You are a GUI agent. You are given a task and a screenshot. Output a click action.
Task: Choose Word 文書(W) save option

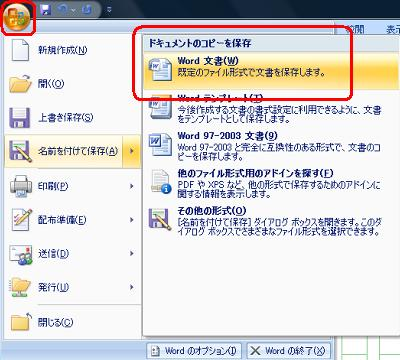point(272,71)
